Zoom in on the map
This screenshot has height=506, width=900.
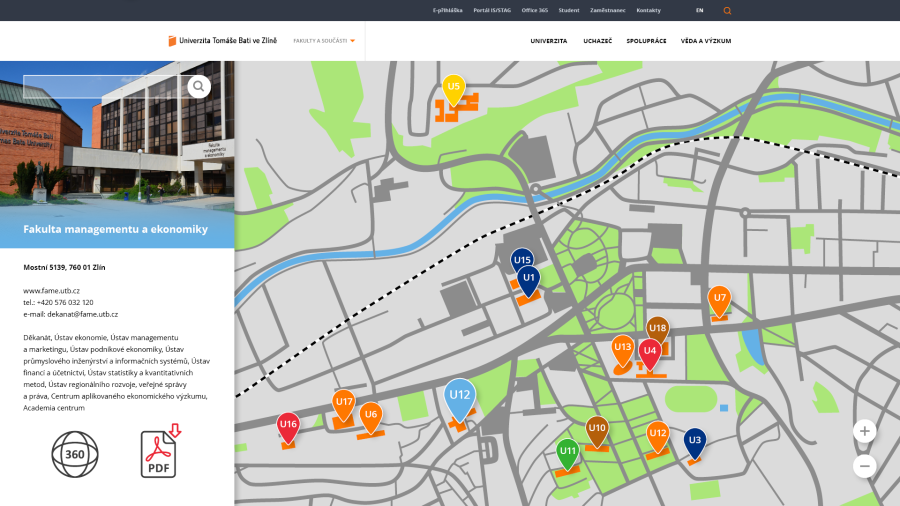[x=865, y=431]
